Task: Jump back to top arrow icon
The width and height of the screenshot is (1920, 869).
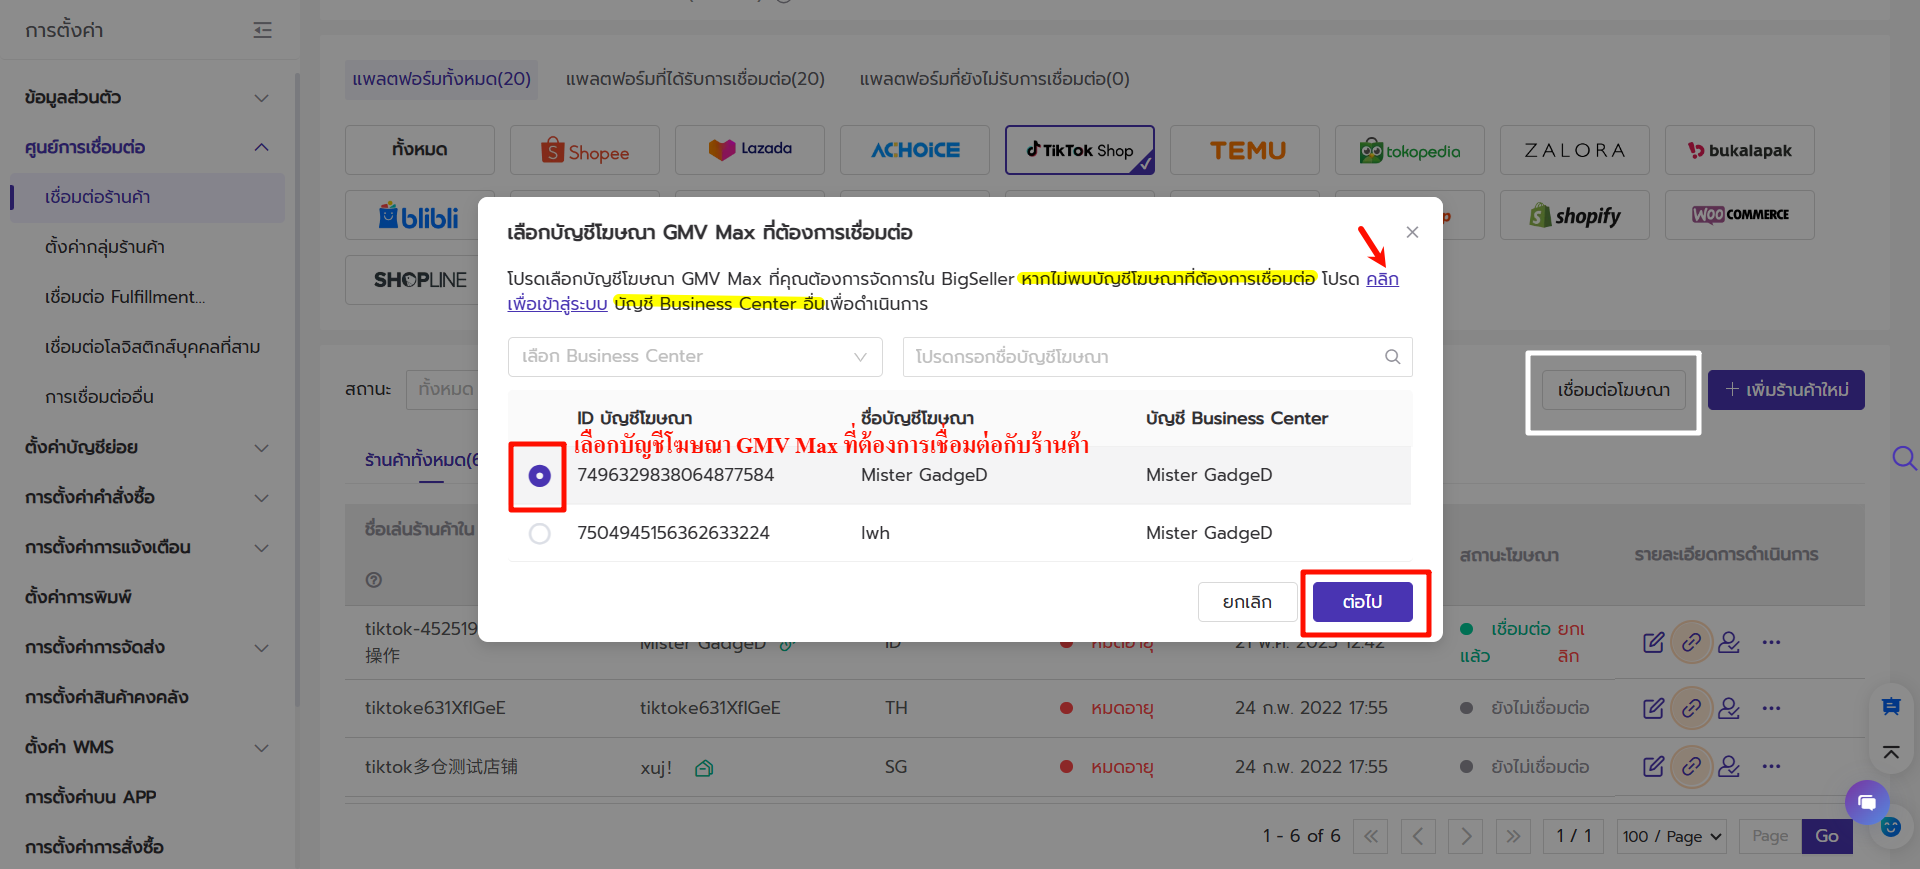Action: (x=1891, y=752)
